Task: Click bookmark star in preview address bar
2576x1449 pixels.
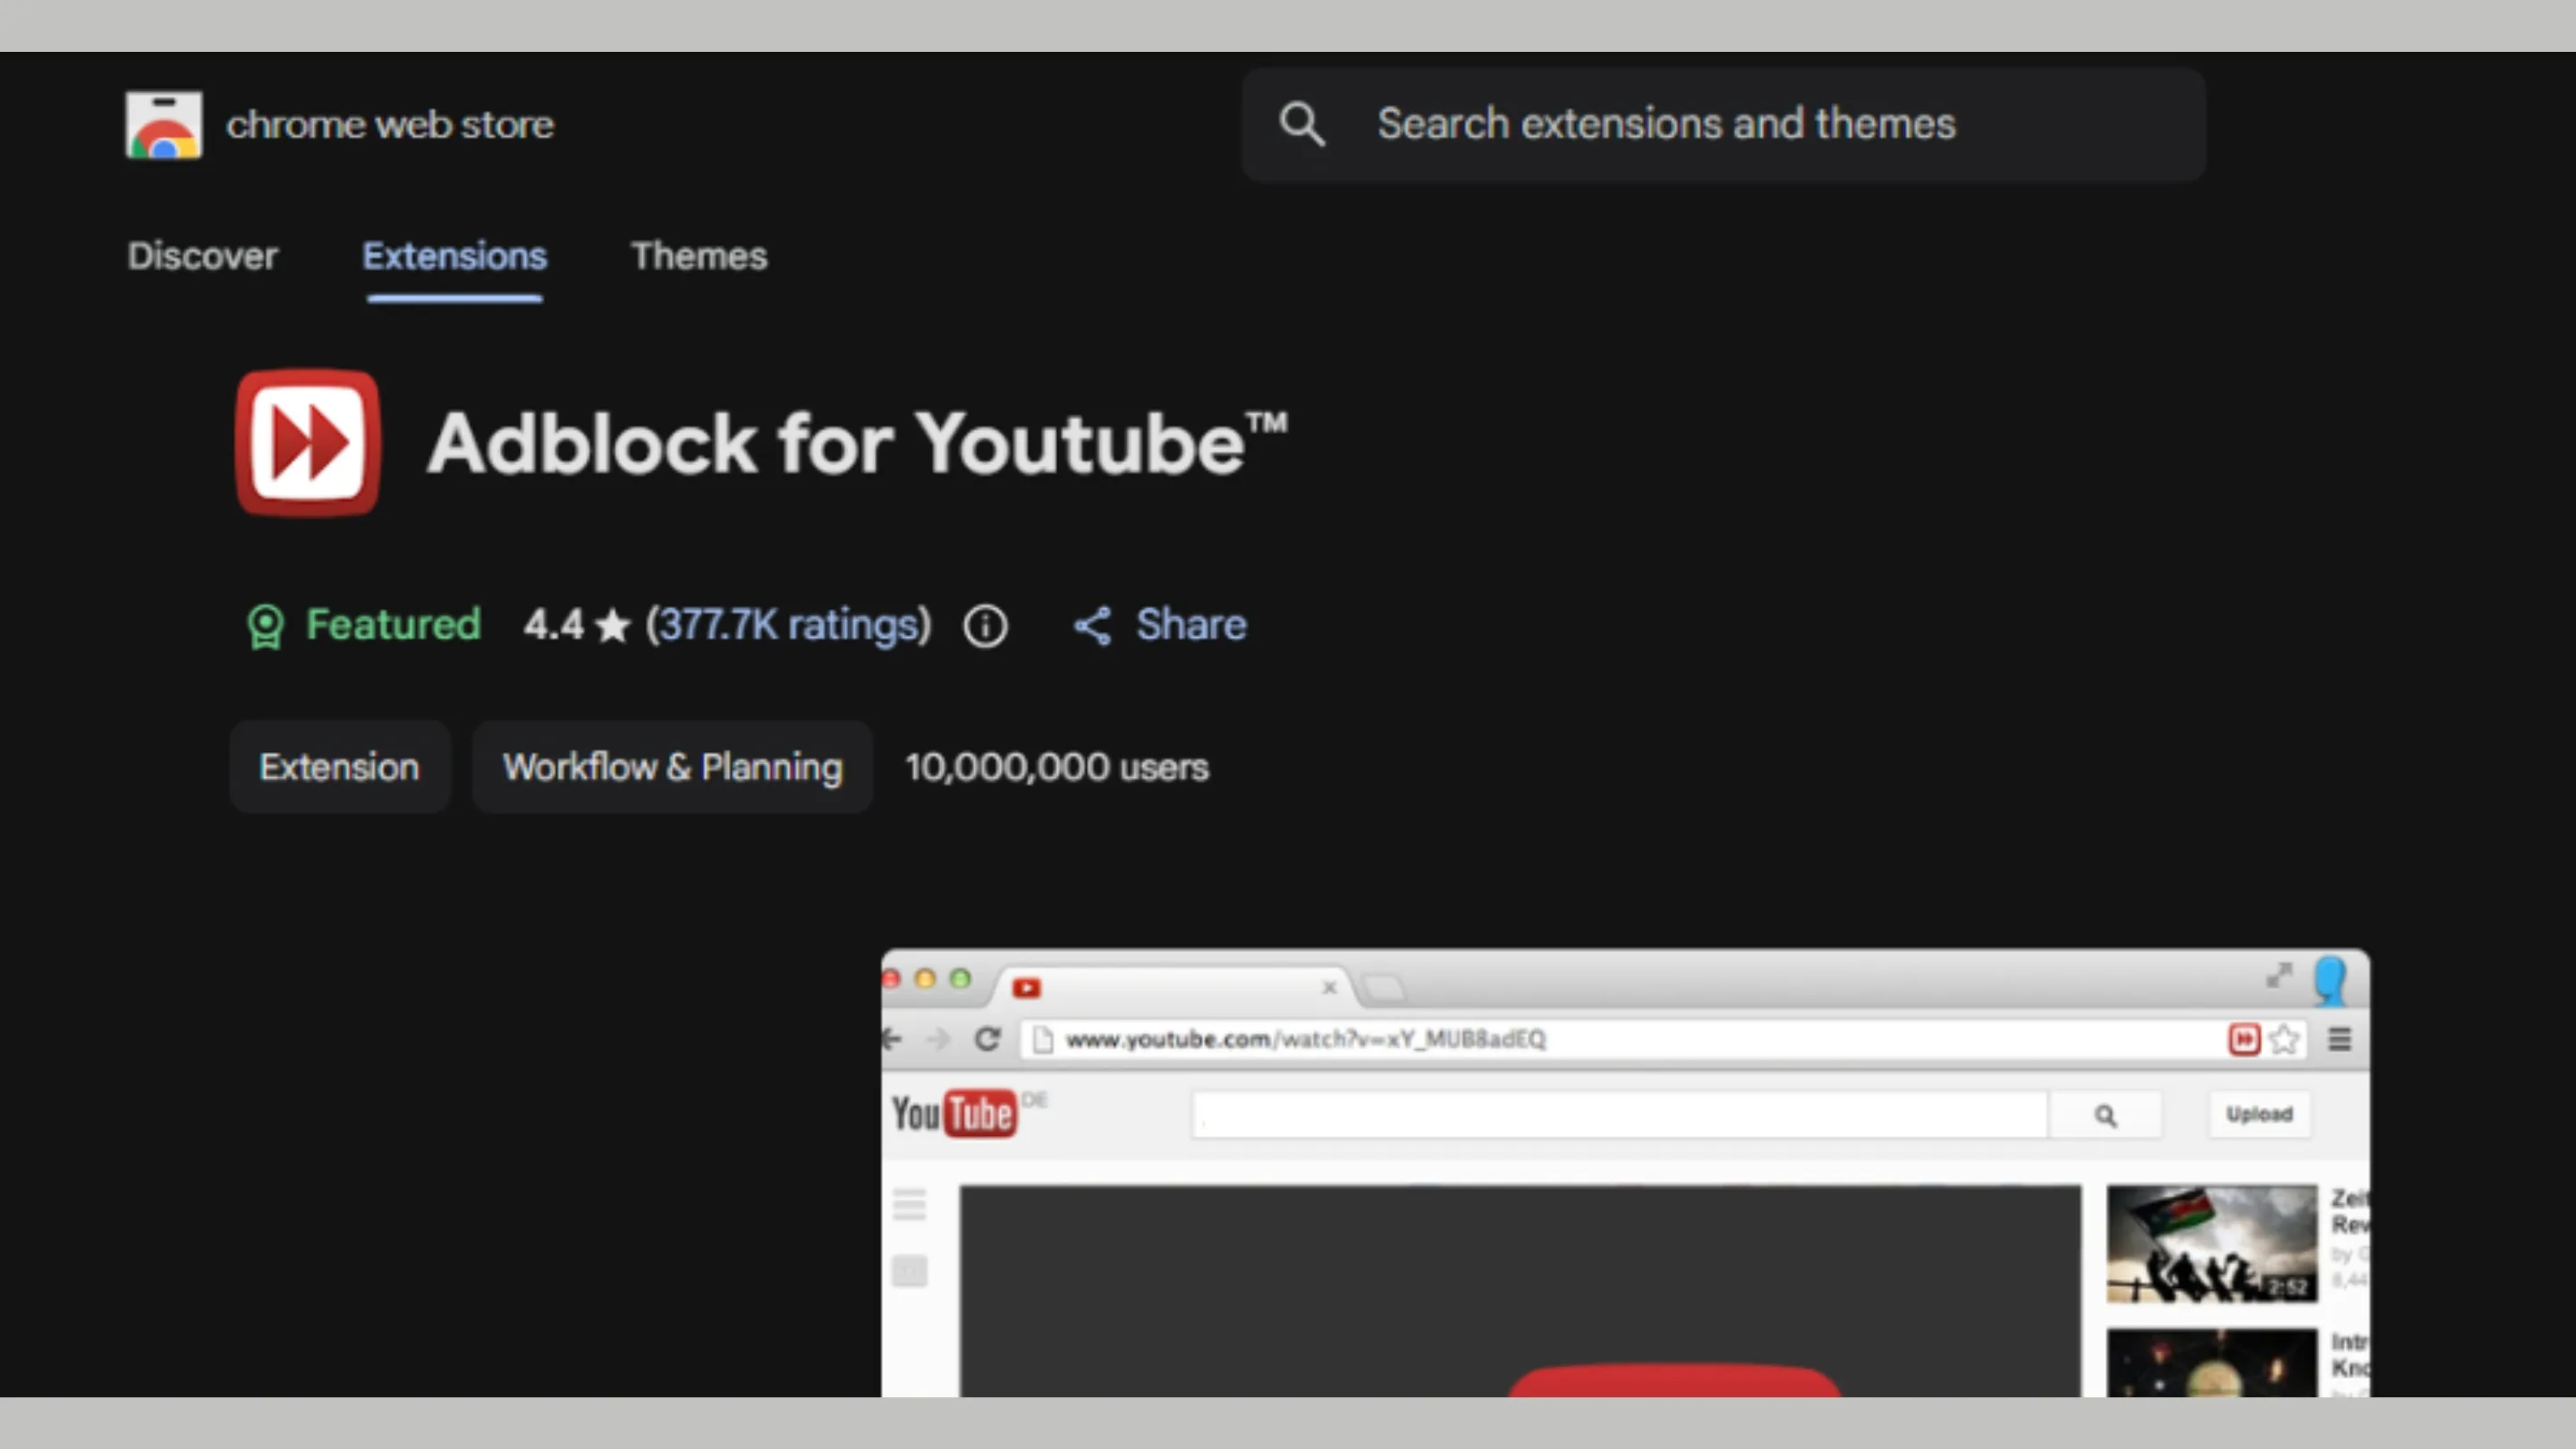Action: pos(2284,1039)
